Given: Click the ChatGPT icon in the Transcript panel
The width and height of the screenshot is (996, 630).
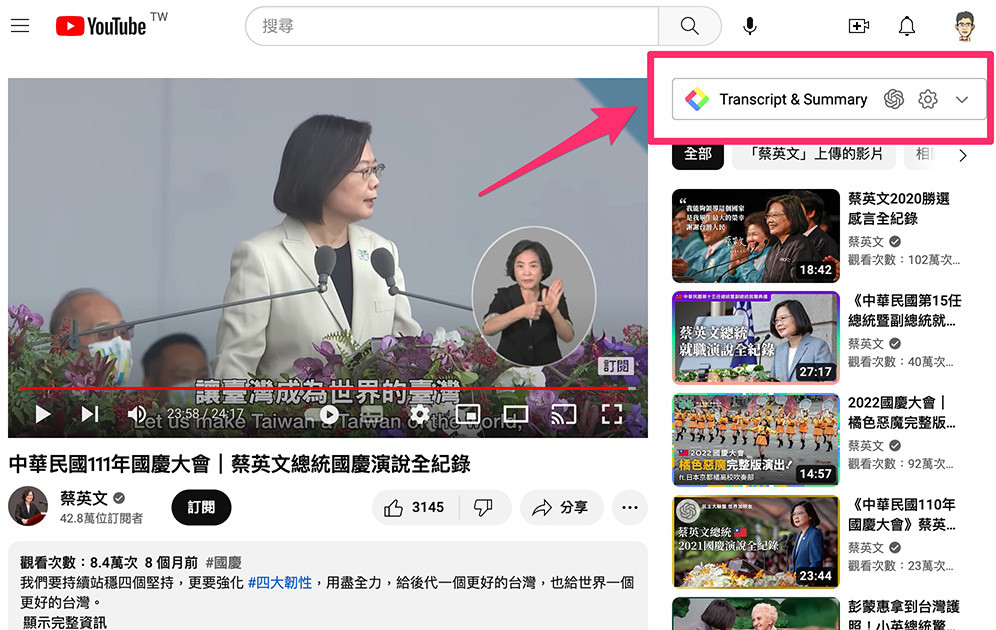Looking at the screenshot, I should tap(894, 99).
